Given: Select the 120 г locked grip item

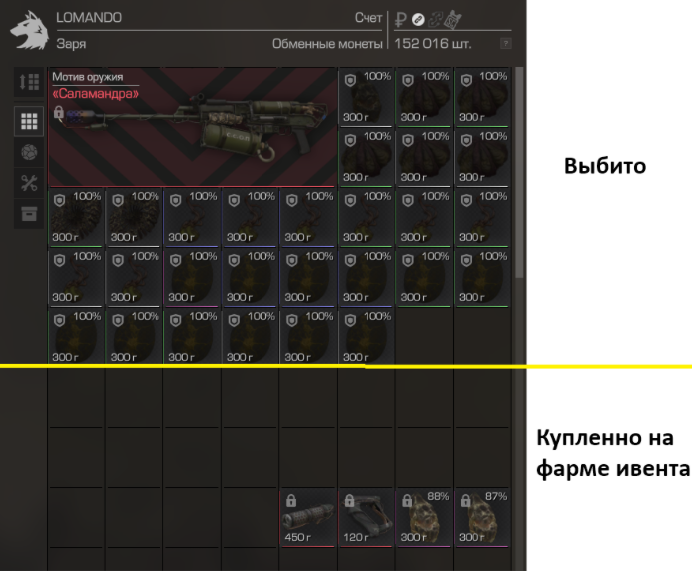Looking at the screenshot, I should coord(366,518).
